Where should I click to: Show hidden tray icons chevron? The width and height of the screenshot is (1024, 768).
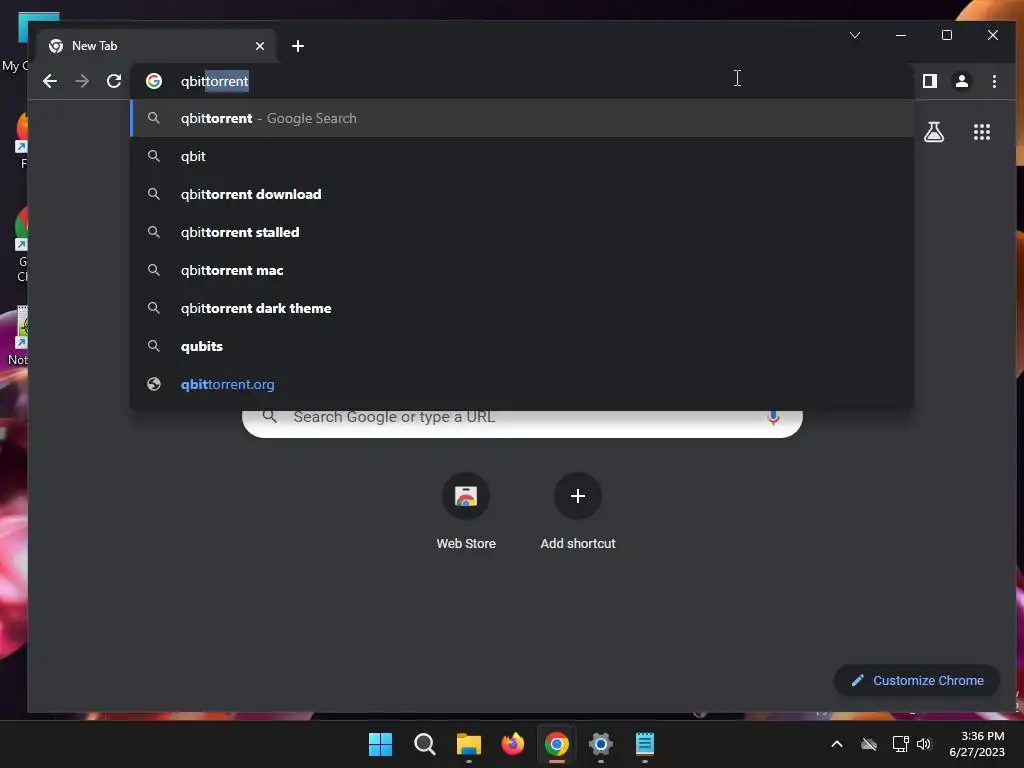coord(837,744)
